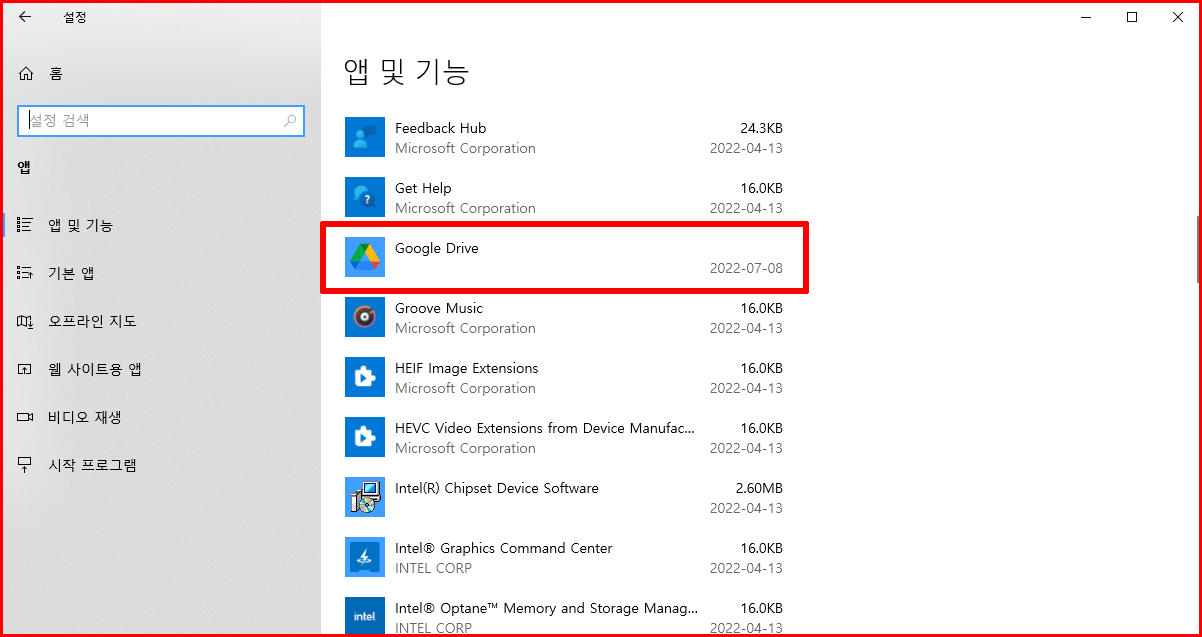Select Intel Optane Memory and Storage entry
The height and width of the screenshot is (637, 1202).
(x=547, y=608)
